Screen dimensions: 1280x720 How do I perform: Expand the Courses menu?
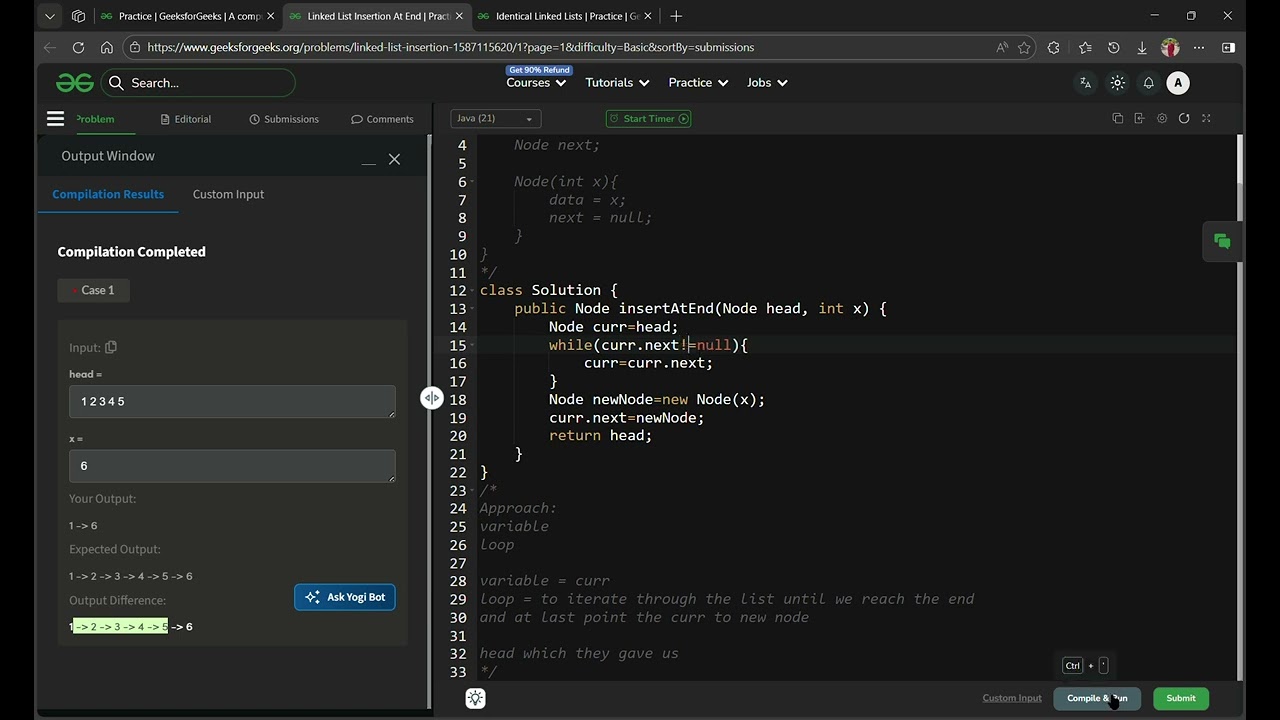[x=536, y=83]
